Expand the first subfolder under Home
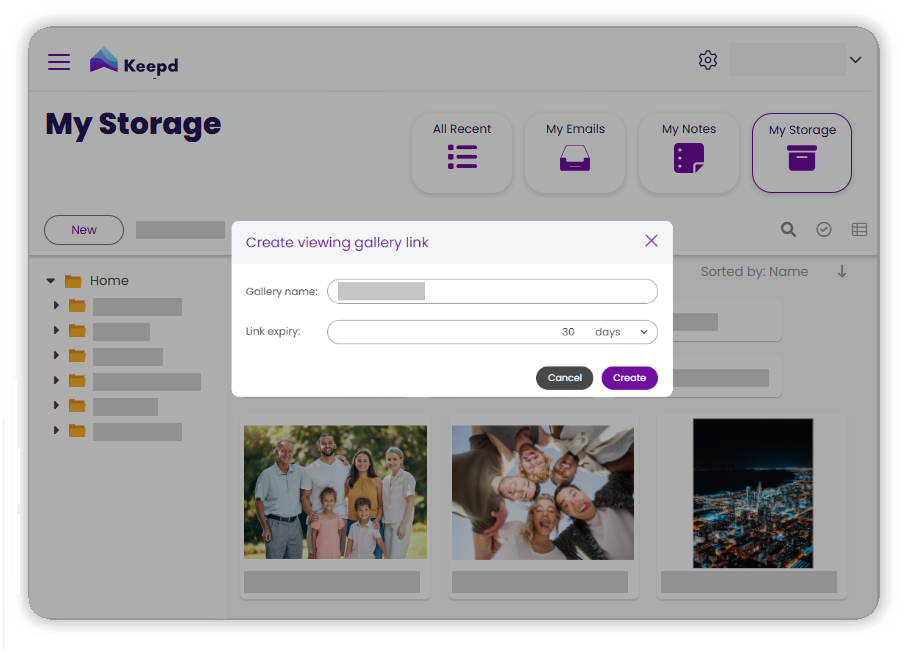 [56, 306]
